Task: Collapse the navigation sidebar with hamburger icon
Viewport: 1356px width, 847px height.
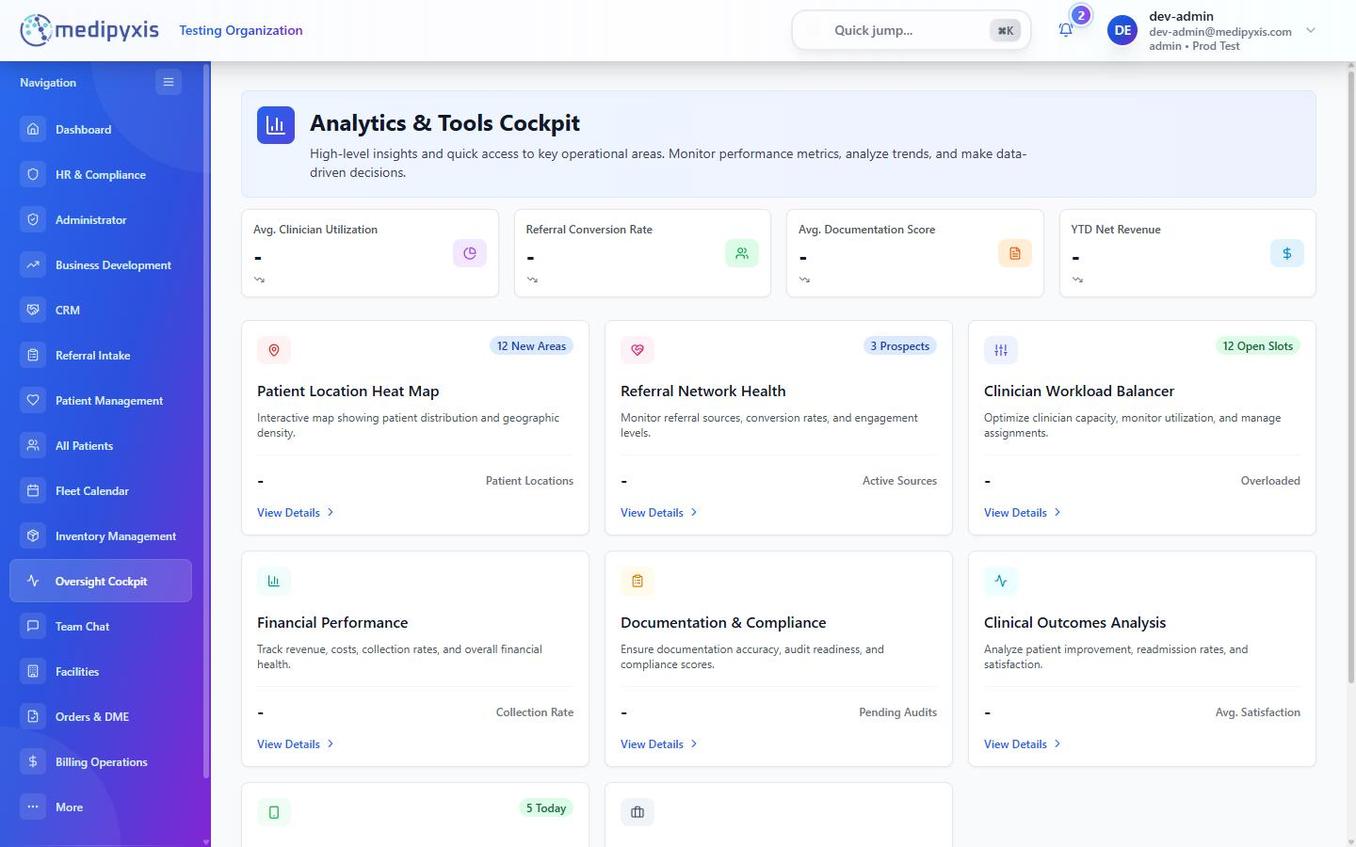Action: (168, 82)
